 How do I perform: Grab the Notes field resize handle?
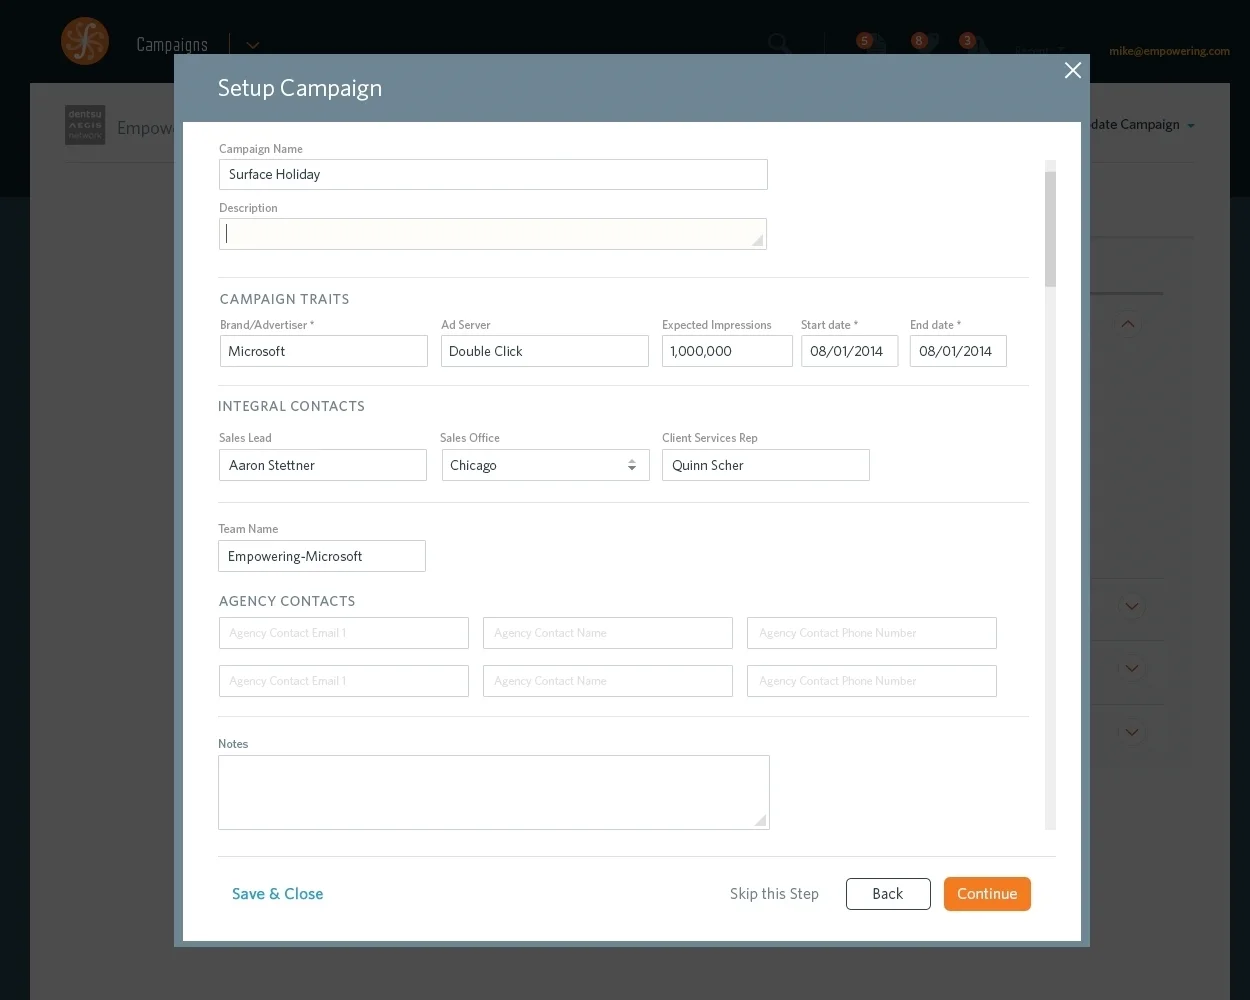(x=761, y=821)
